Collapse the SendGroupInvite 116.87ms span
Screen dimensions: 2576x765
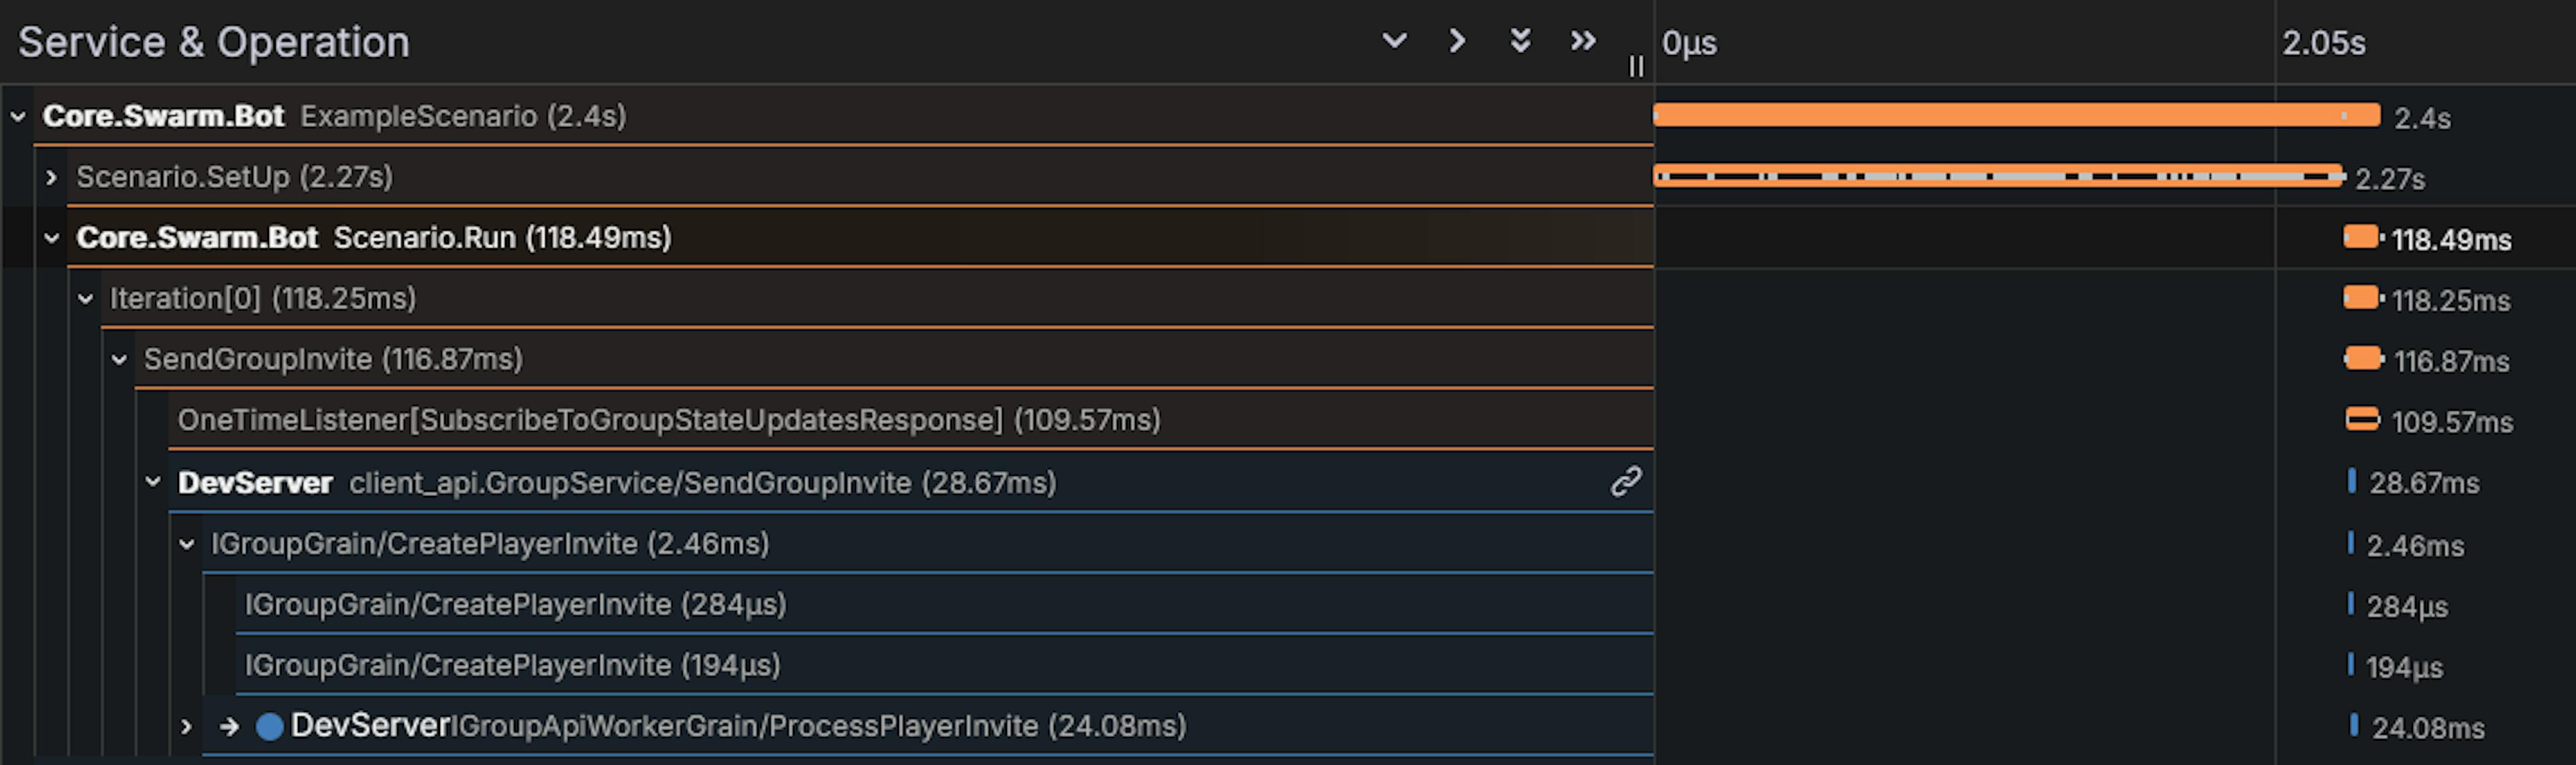pyautogui.click(x=119, y=359)
